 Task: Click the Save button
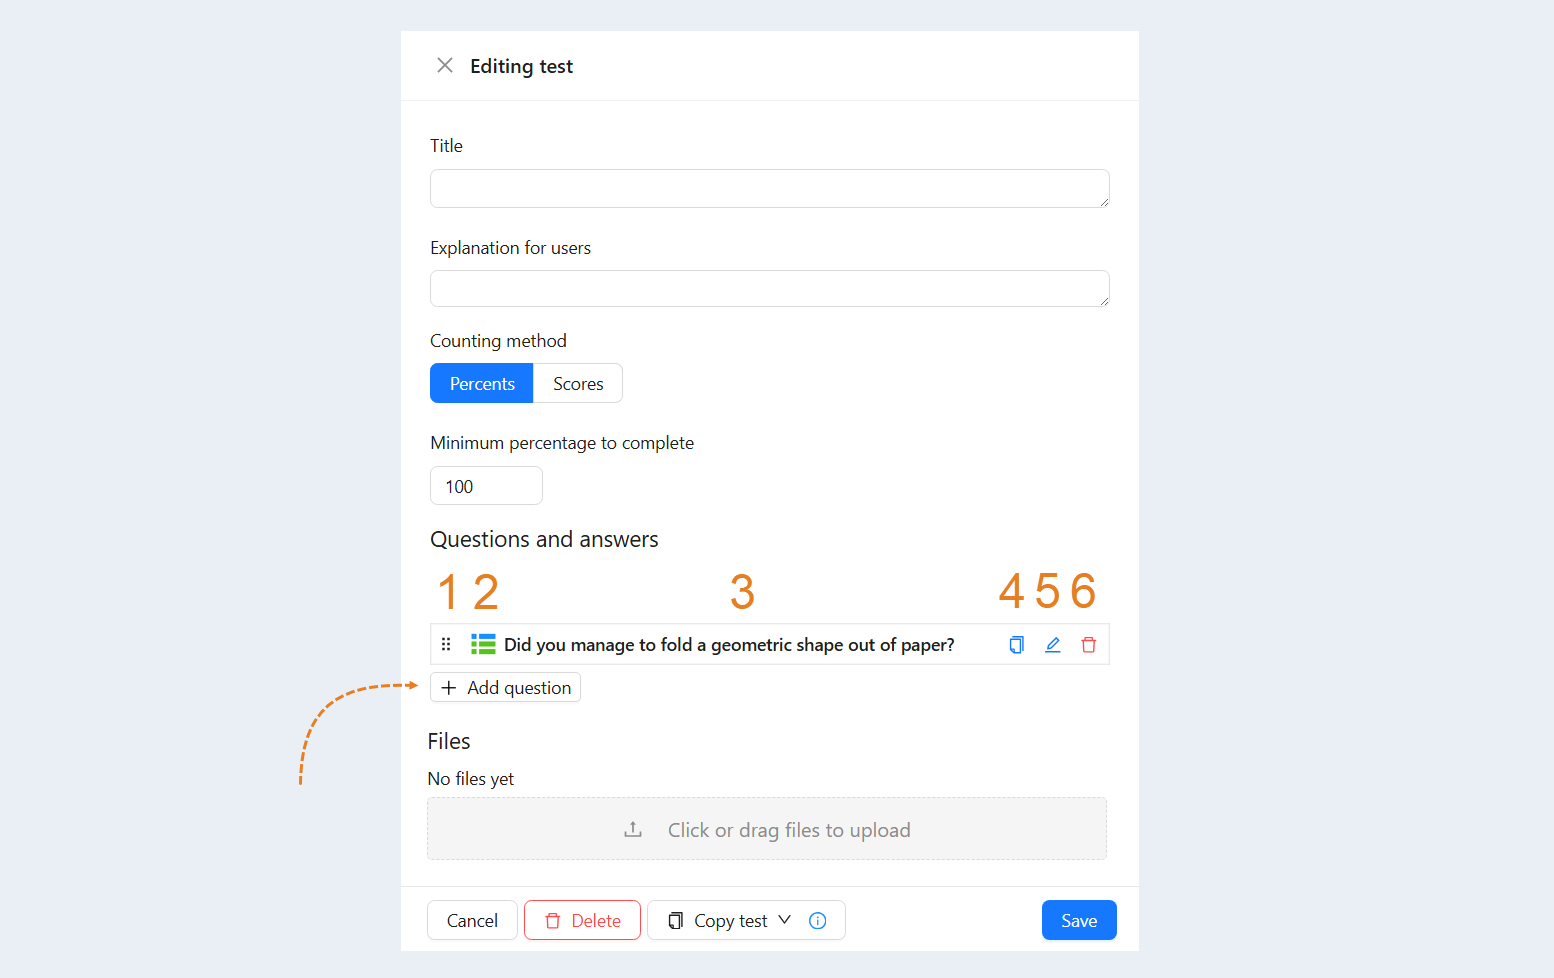(x=1079, y=920)
